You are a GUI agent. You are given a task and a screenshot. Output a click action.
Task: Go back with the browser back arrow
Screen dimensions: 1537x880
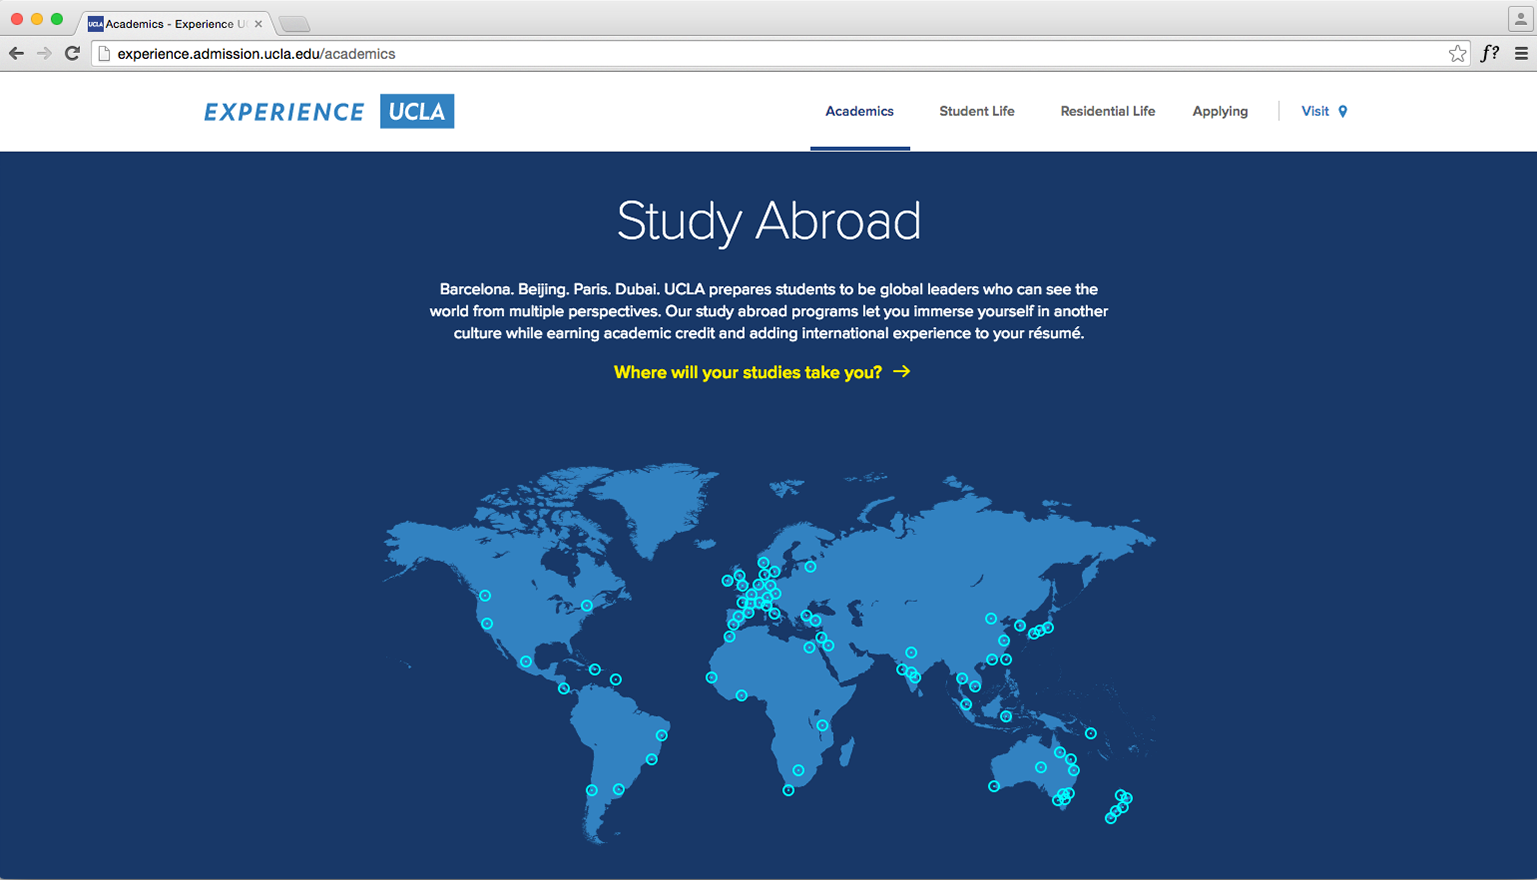point(16,53)
